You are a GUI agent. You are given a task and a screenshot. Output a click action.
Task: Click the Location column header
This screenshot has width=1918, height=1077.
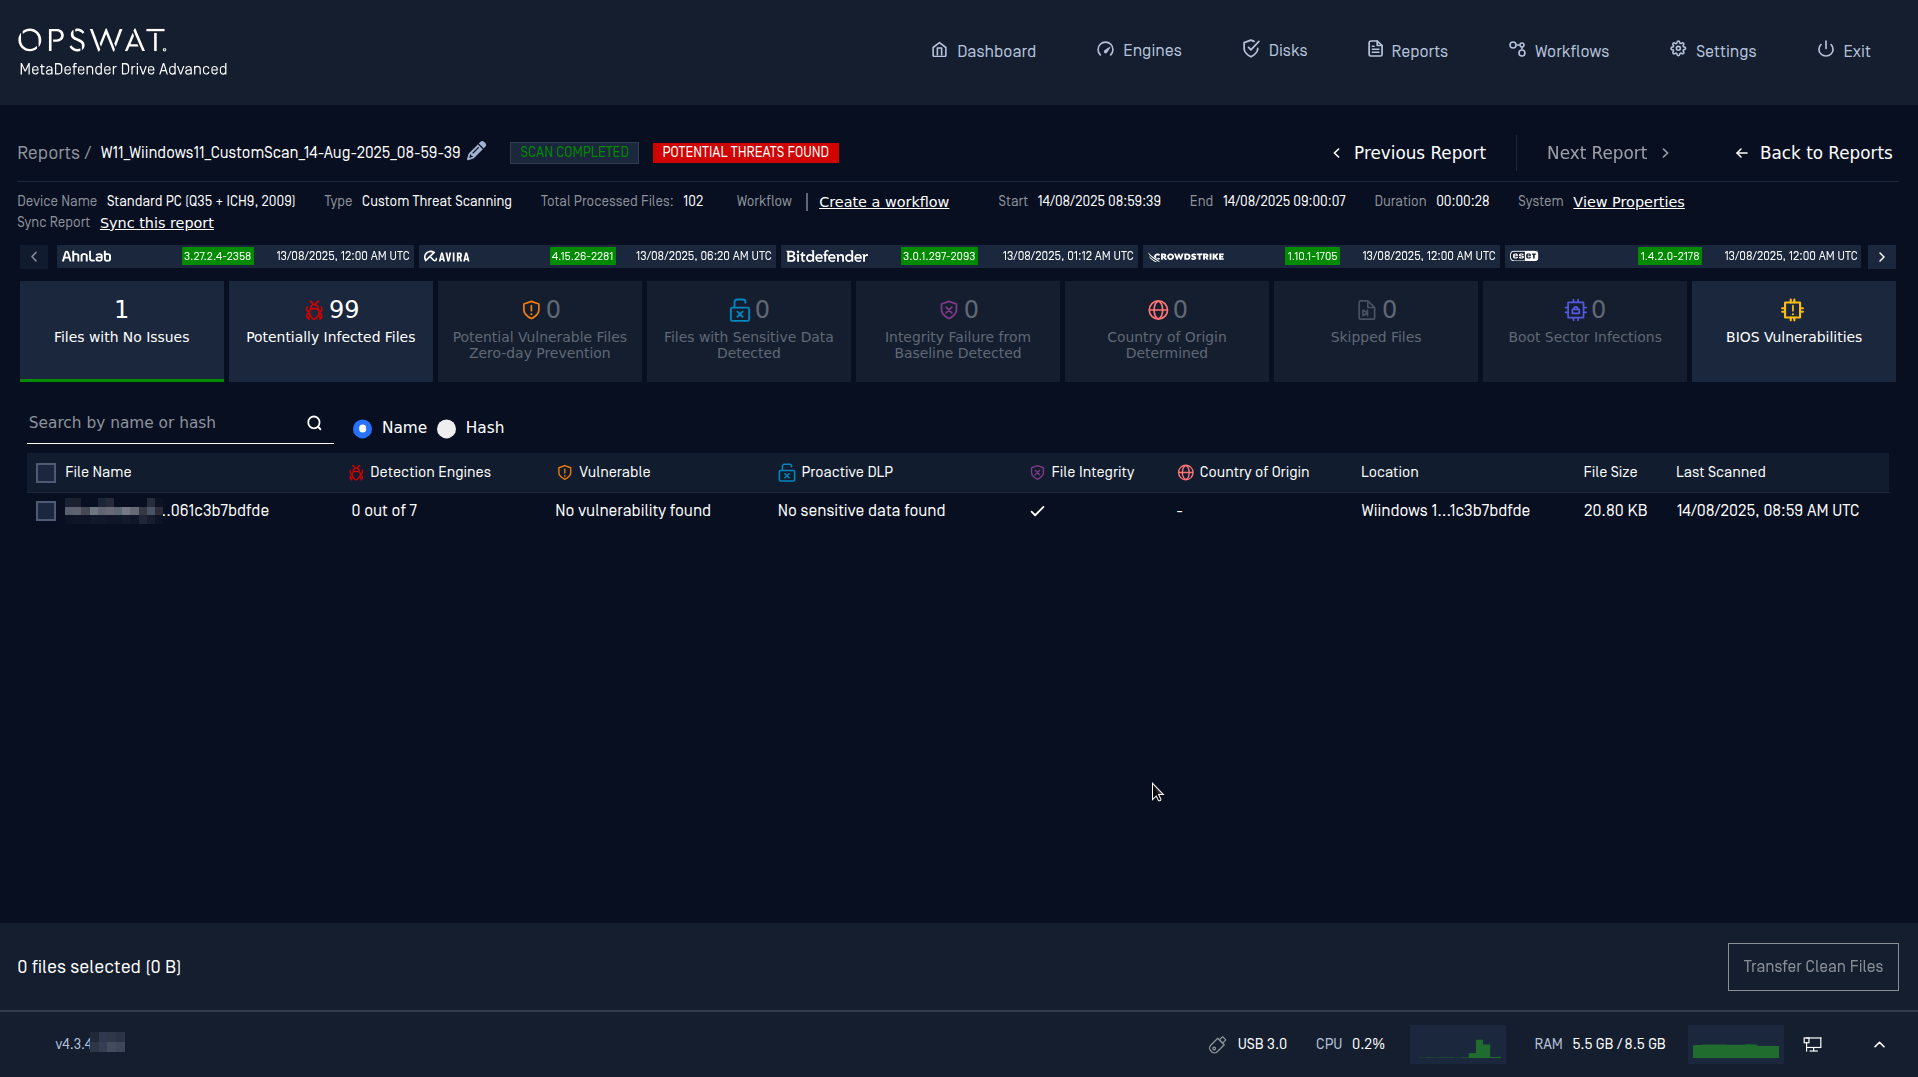[1389, 472]
